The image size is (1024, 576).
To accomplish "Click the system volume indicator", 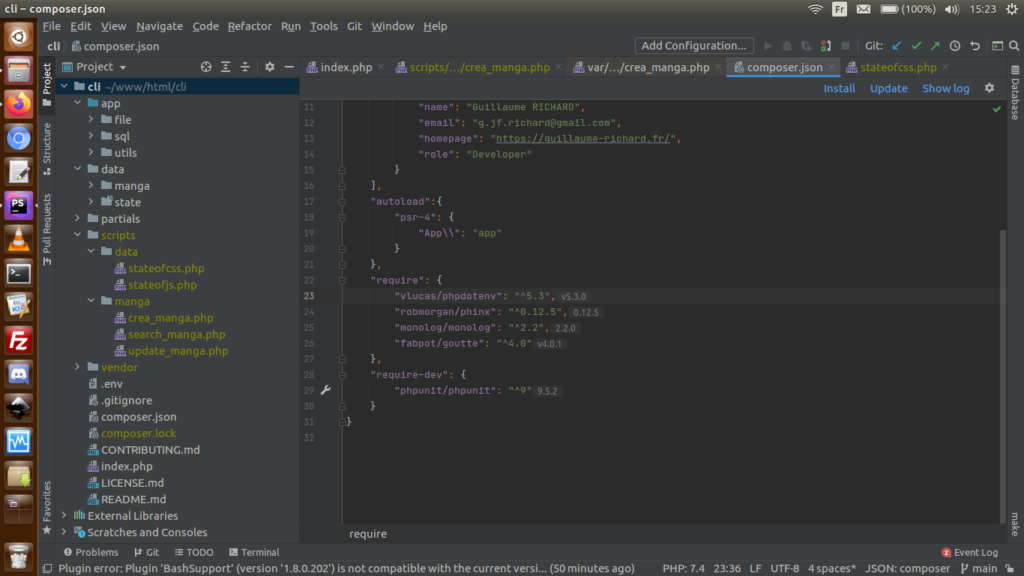I will 952,9.
